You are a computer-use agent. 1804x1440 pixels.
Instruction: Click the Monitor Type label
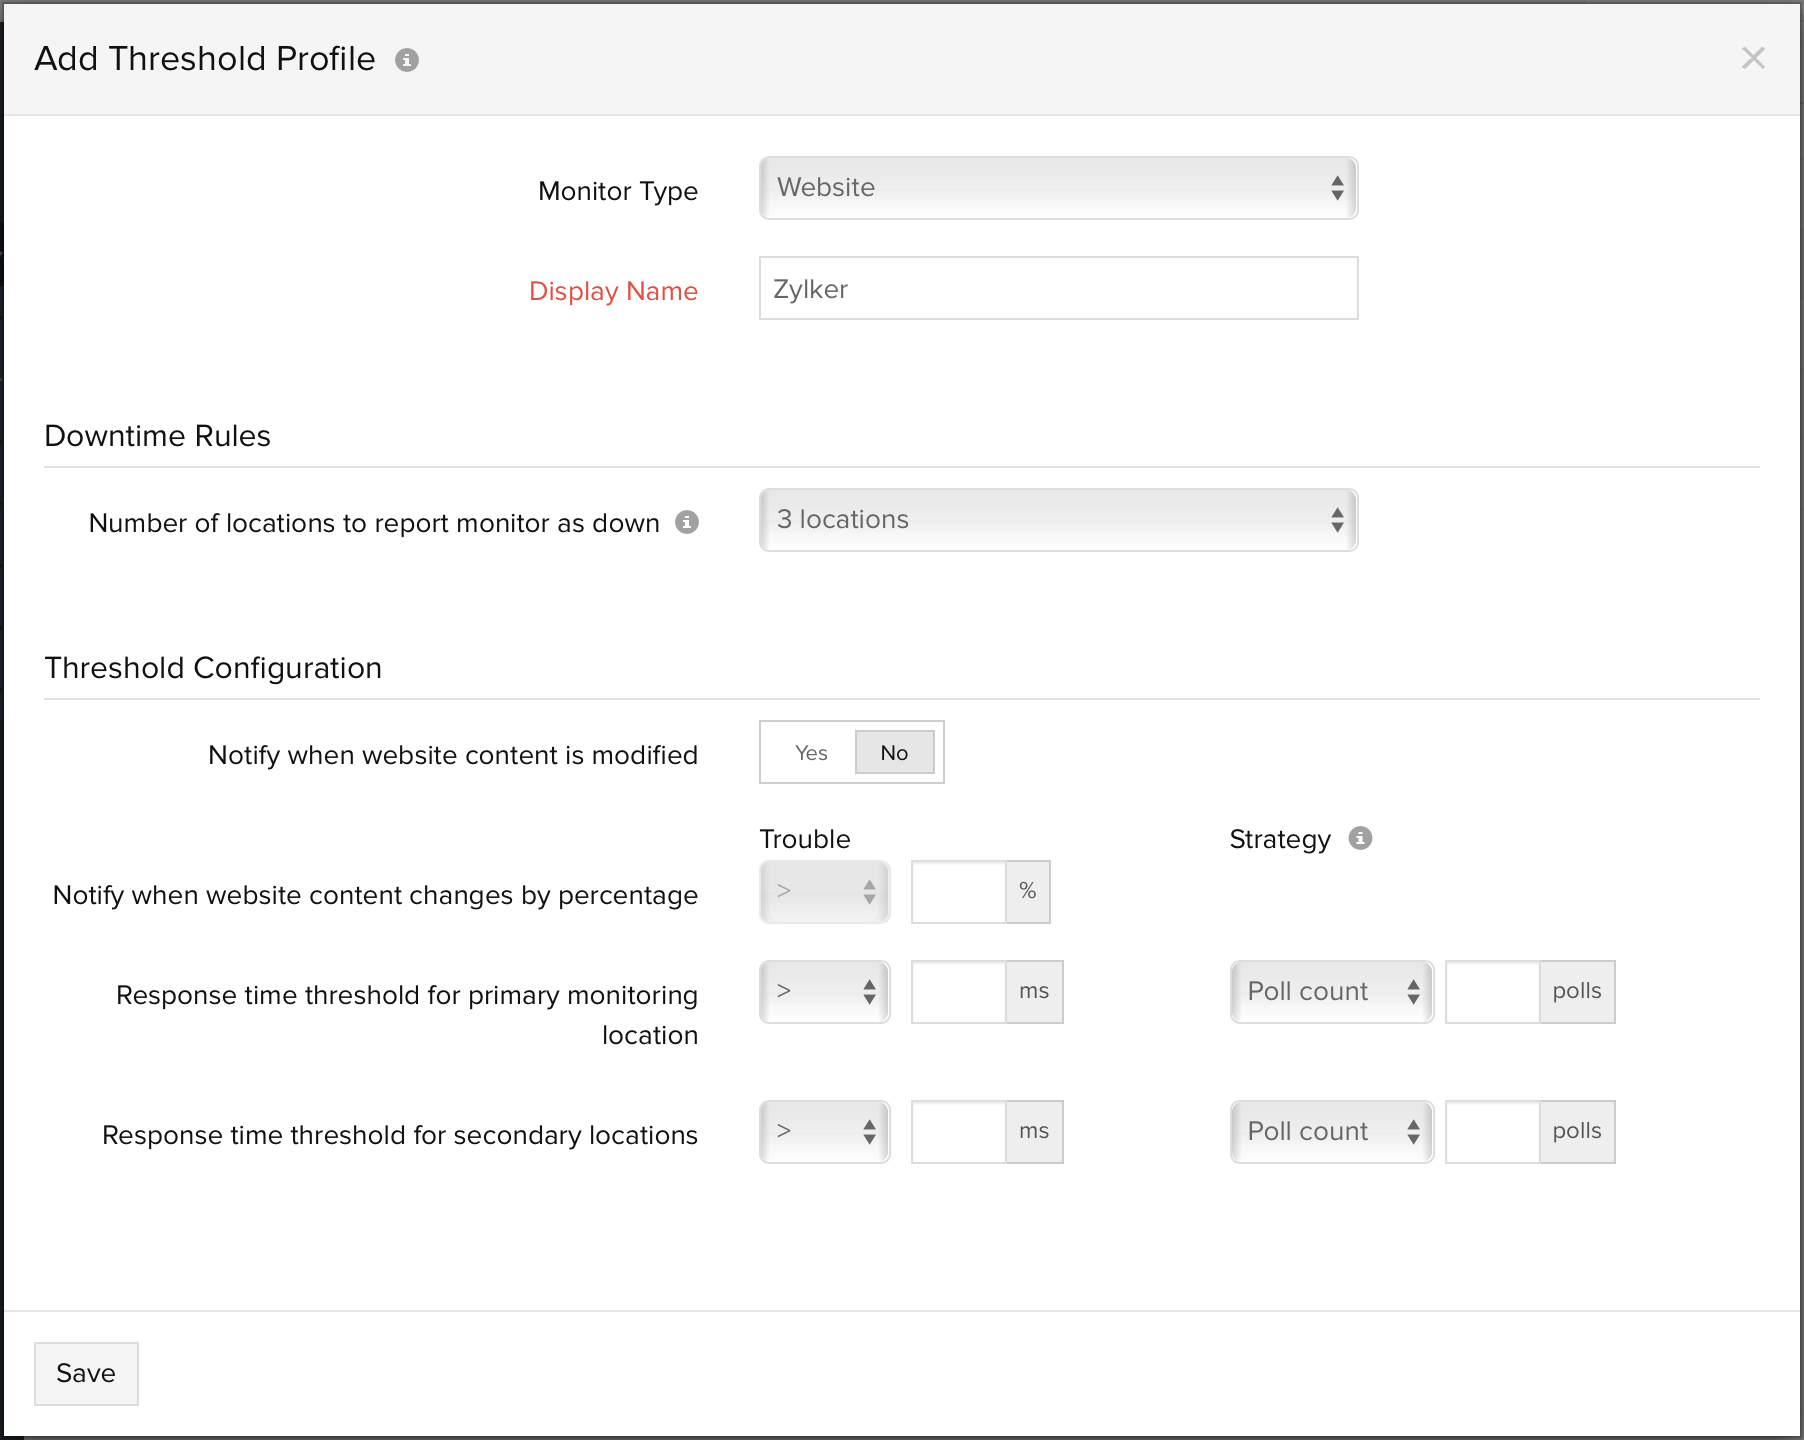point(618,191)
